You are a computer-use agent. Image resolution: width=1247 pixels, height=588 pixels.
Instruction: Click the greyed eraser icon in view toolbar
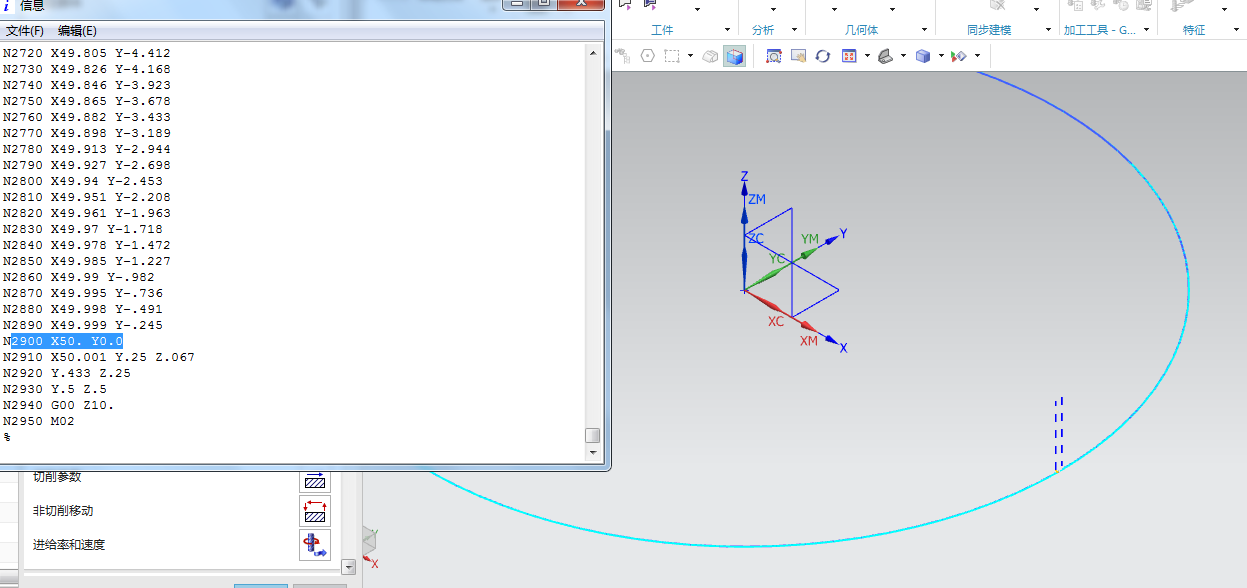point(710,56)
